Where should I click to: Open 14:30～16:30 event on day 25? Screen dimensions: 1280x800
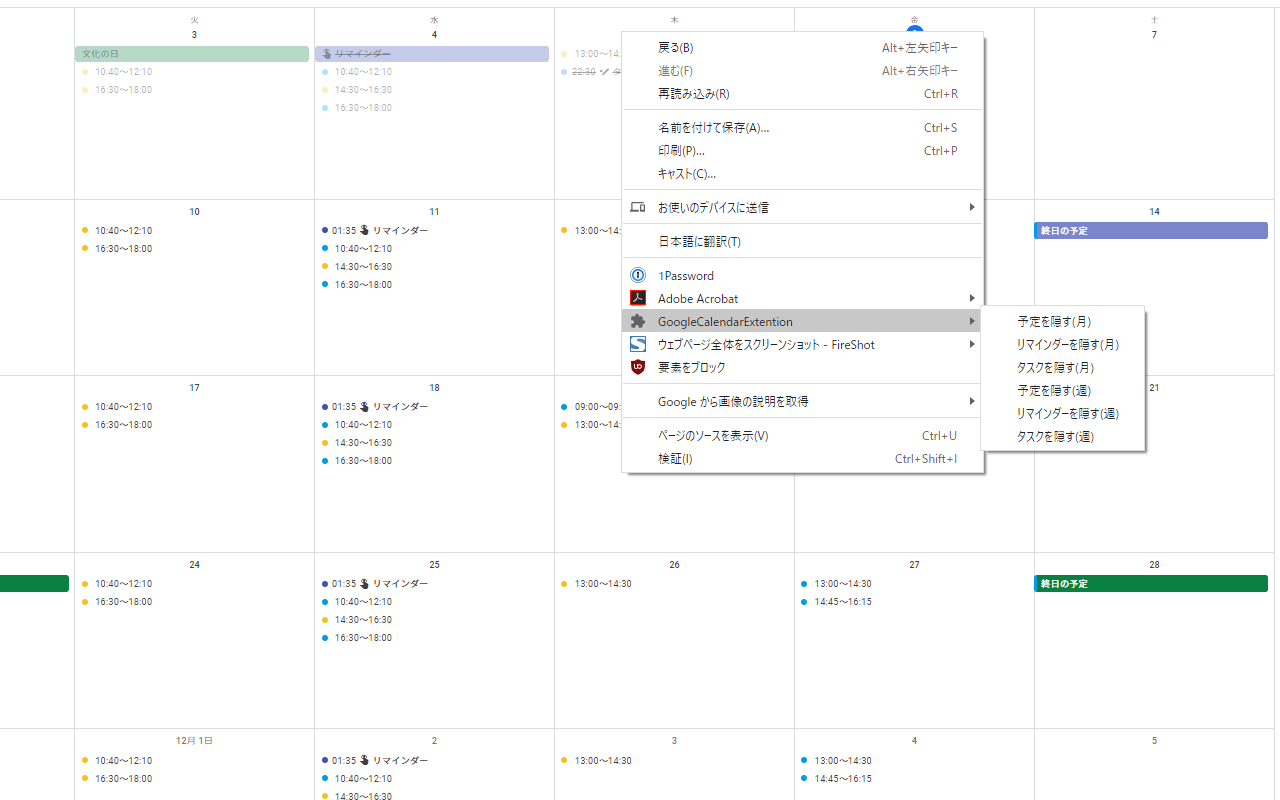tap(358, 619)
